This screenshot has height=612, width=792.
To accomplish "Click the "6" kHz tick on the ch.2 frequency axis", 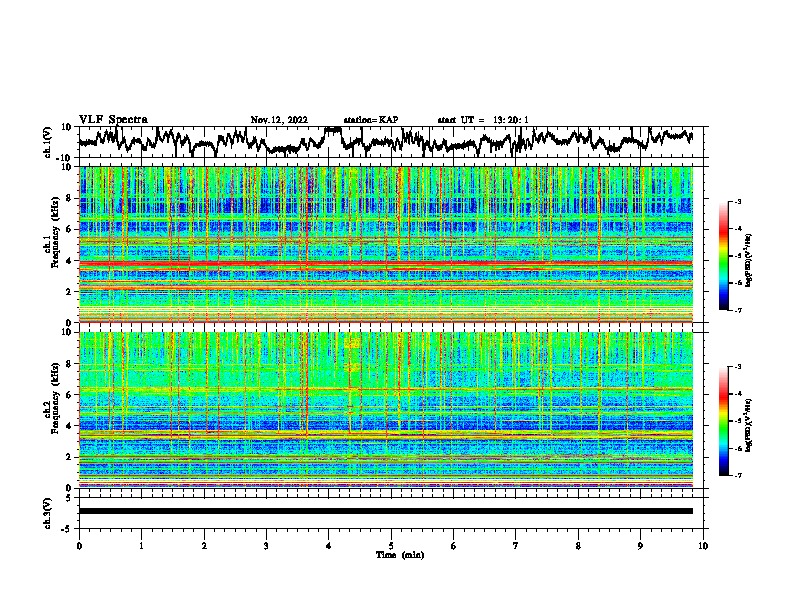I will point(70,394).
